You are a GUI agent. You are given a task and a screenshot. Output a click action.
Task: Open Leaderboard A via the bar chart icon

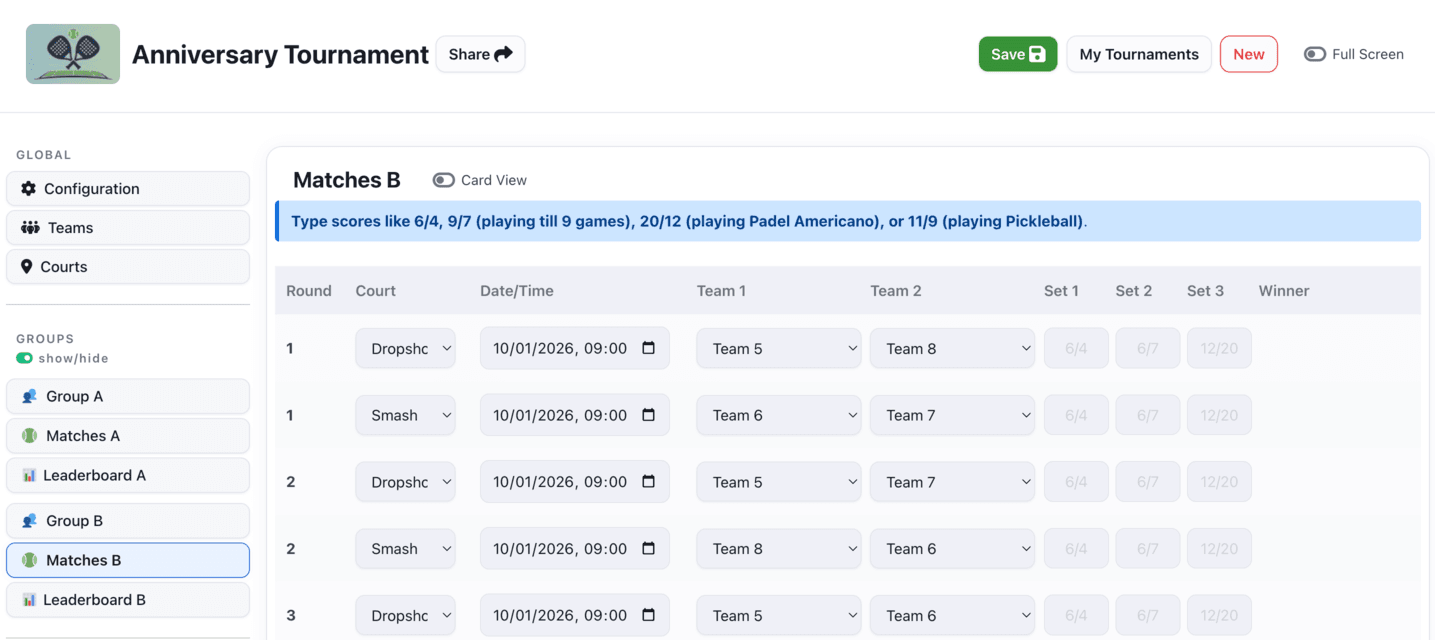click(x=29, y=475)
